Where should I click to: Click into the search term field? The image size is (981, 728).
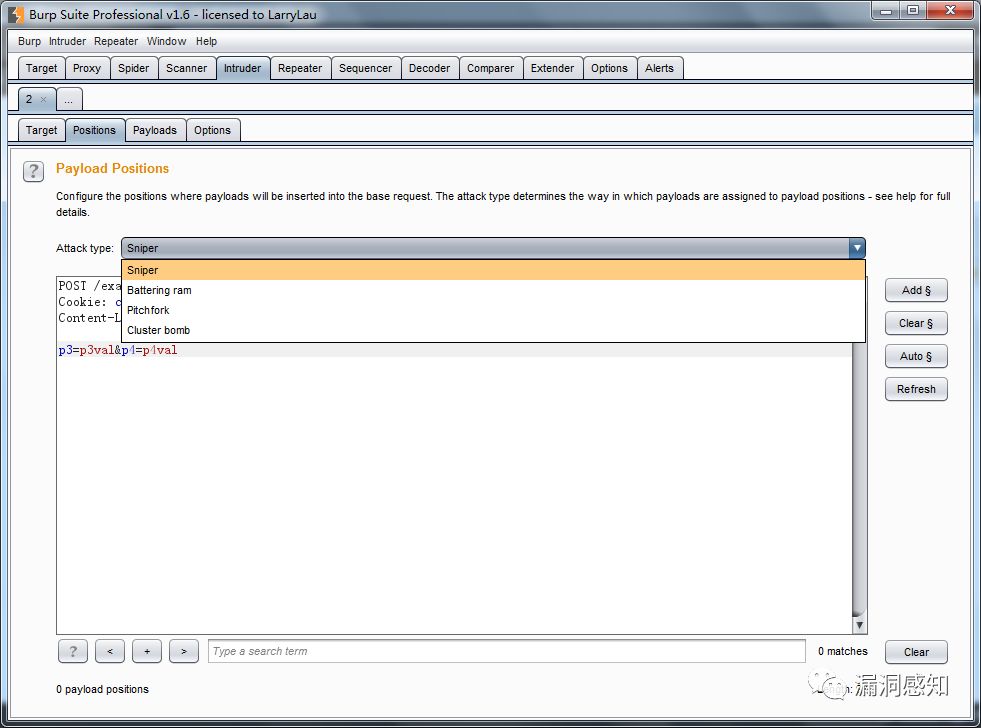pyautogui.click(x=507, y=651)
